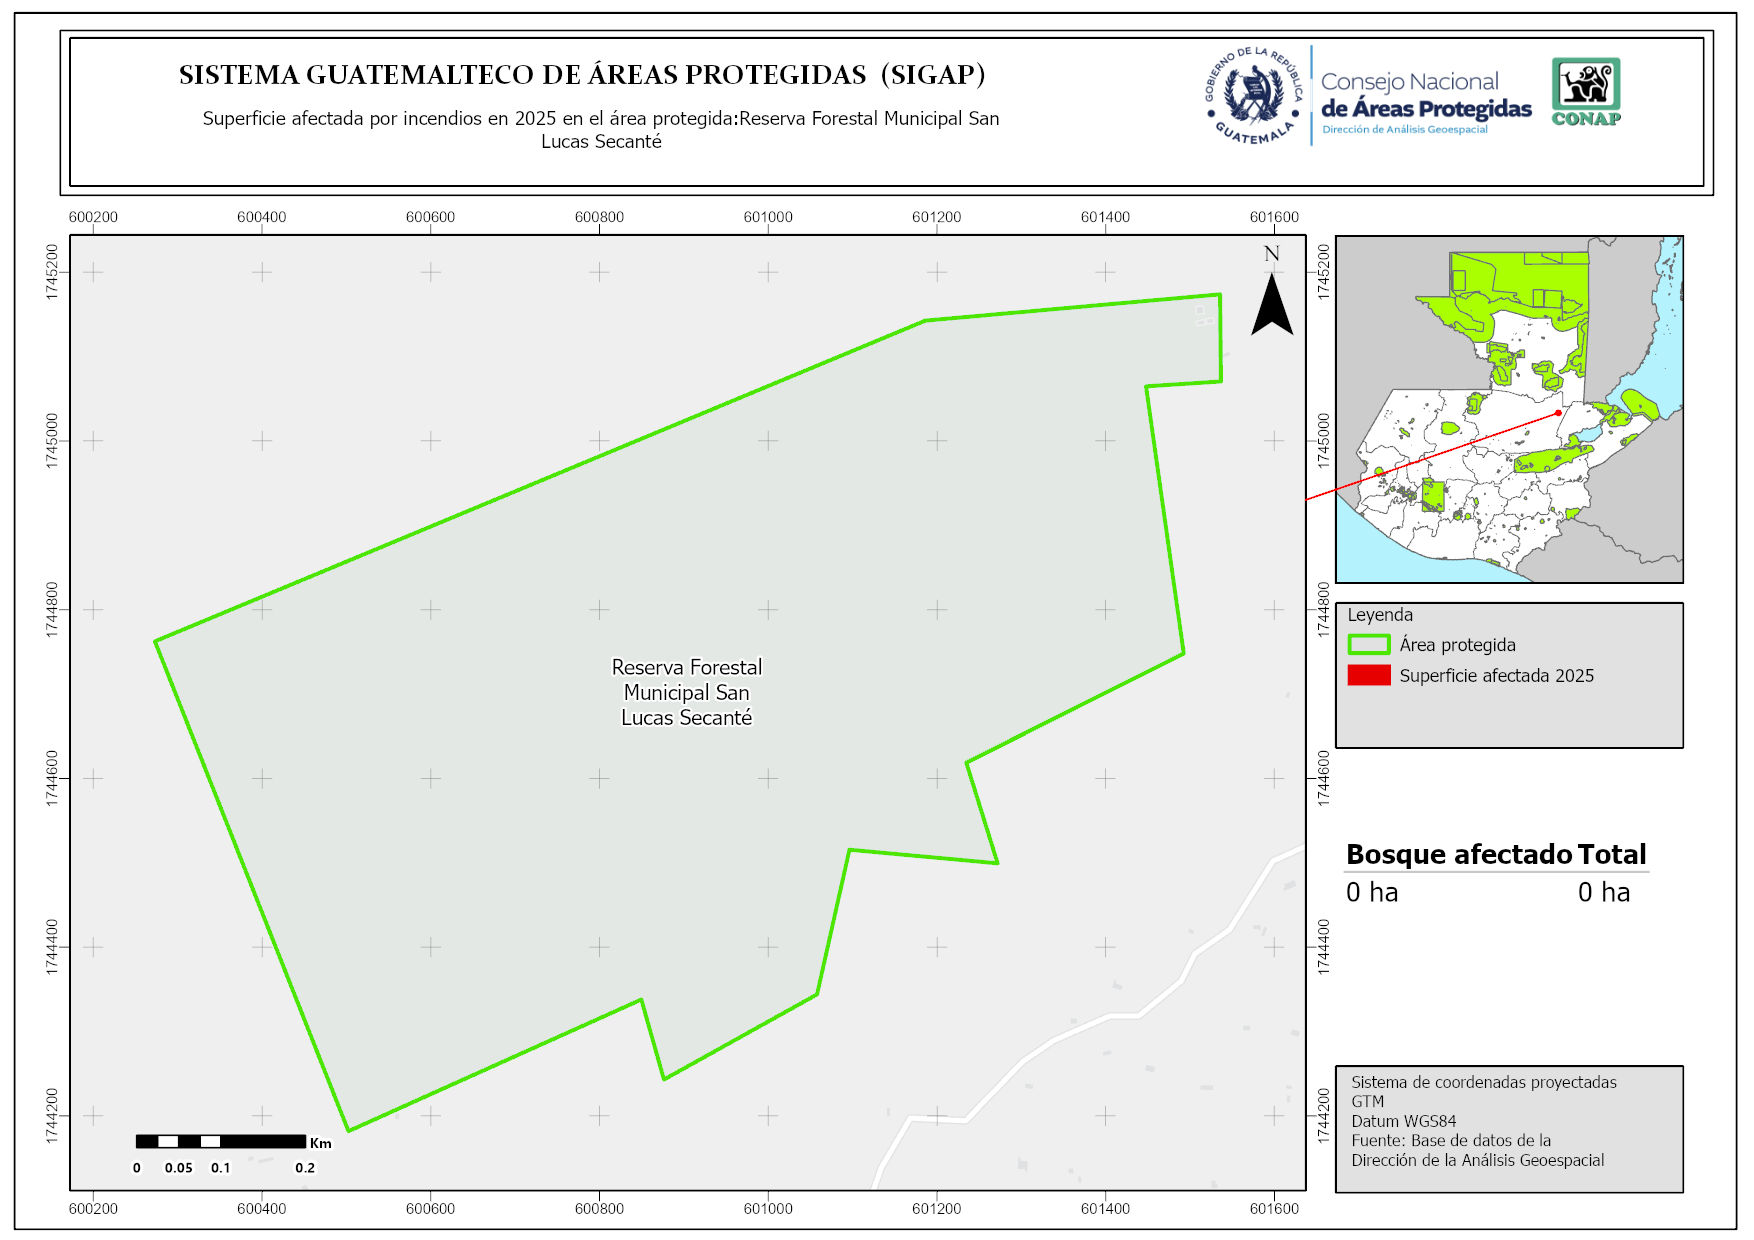
Task: Click the Datum WGS84 text line
Action: pyautogui.click(x=1403, y=1121)
